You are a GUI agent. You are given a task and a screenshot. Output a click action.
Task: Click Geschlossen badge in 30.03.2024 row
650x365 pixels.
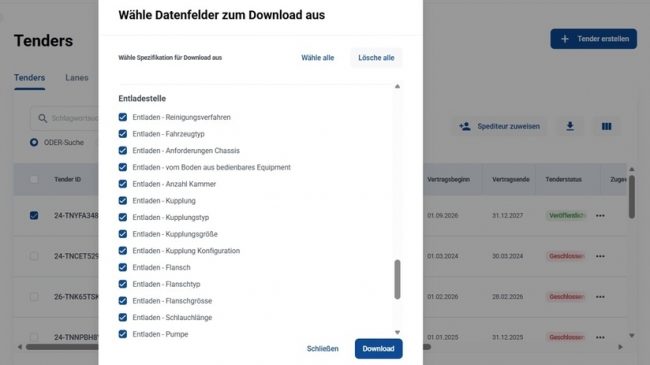pos(566,256)
